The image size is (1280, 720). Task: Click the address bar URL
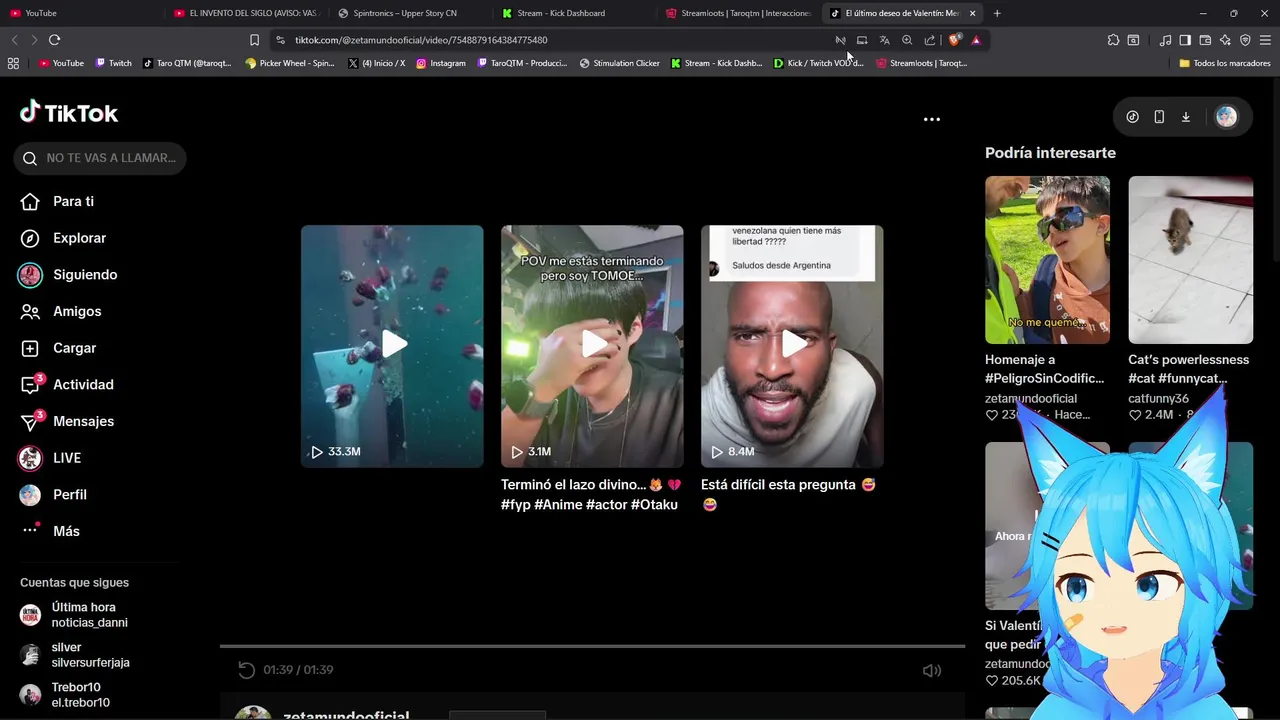point(421,40)
